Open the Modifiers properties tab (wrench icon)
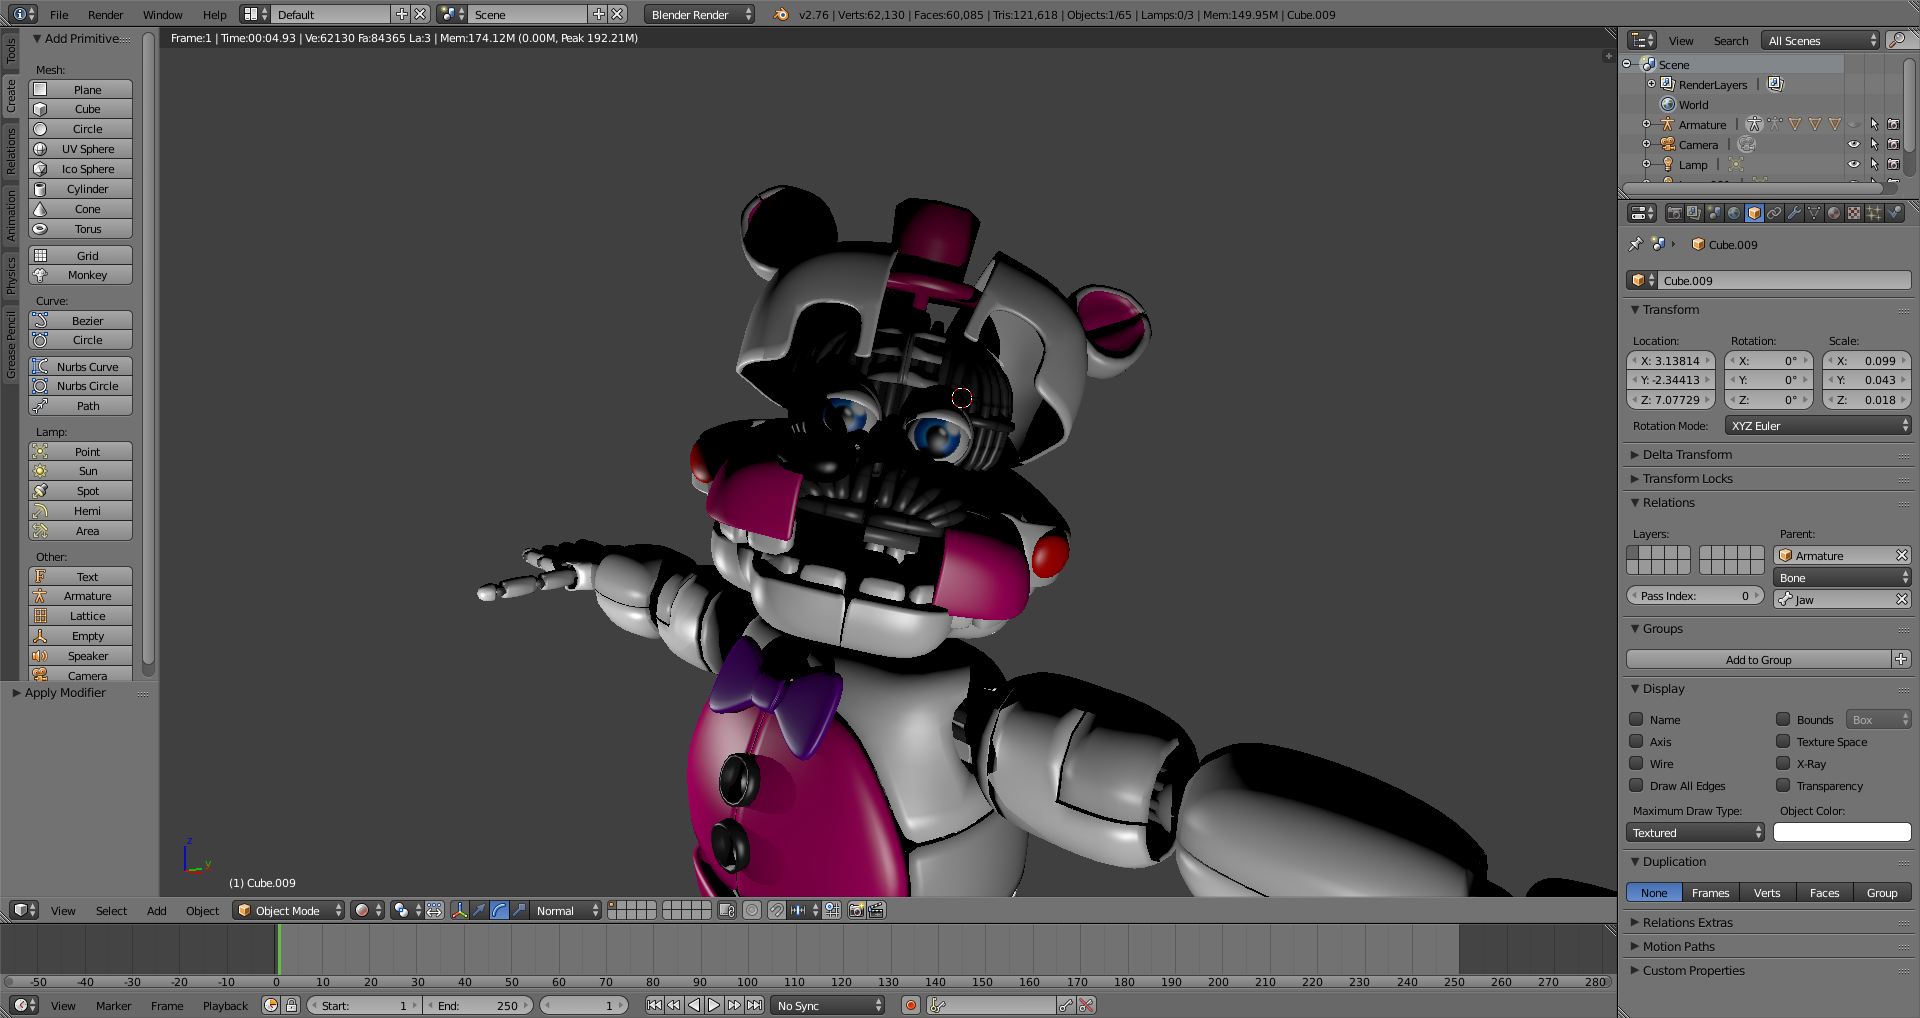 (x=1794, y=213)
